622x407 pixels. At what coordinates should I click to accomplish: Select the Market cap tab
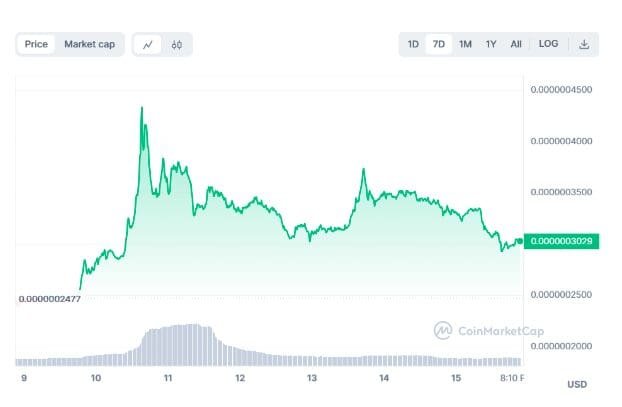(89, 44)
